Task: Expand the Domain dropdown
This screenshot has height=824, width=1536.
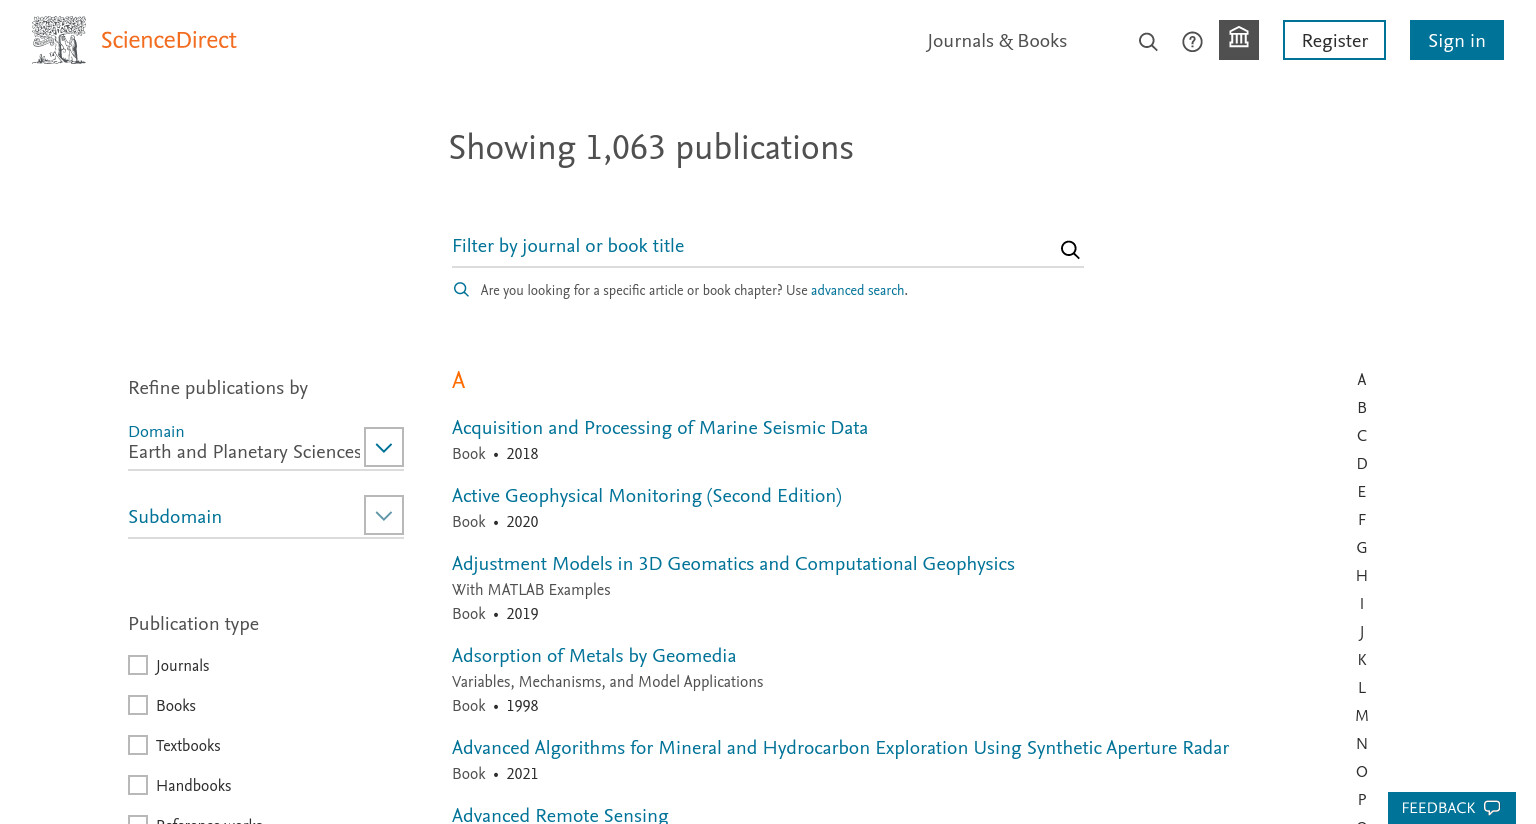Action: (x=384, y=447)
